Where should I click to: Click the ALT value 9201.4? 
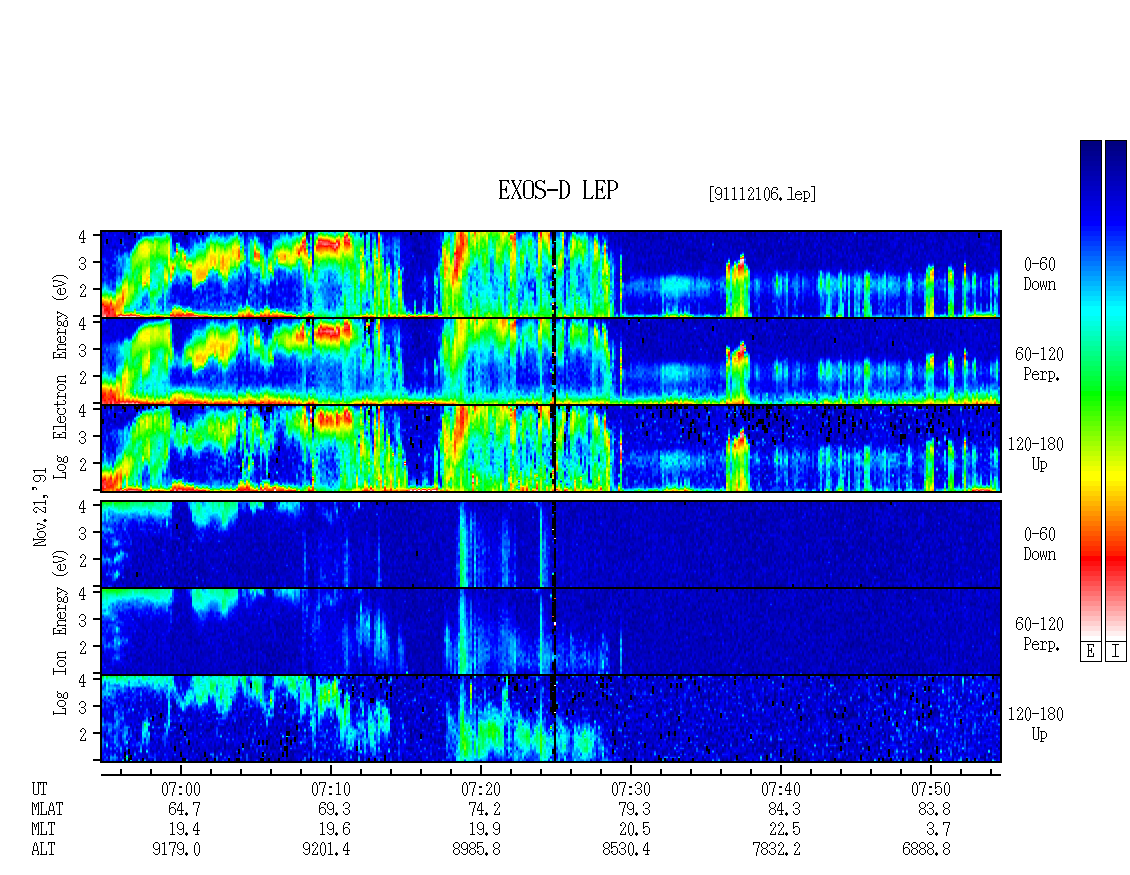click(x=326, y=850)
